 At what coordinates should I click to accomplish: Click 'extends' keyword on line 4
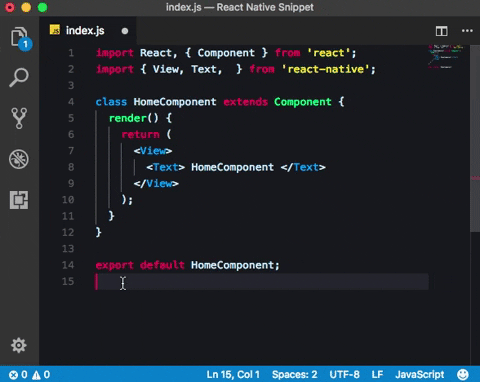[x=245, y=102]
